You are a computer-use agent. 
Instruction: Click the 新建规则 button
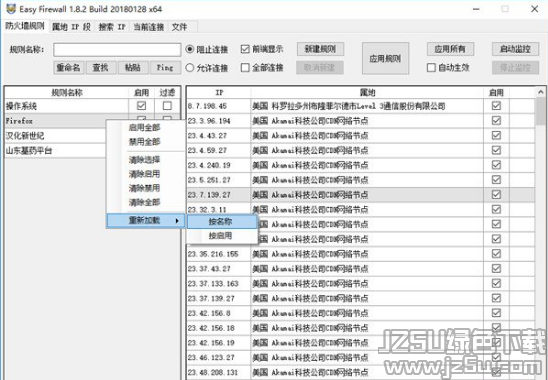click(320, 49)
